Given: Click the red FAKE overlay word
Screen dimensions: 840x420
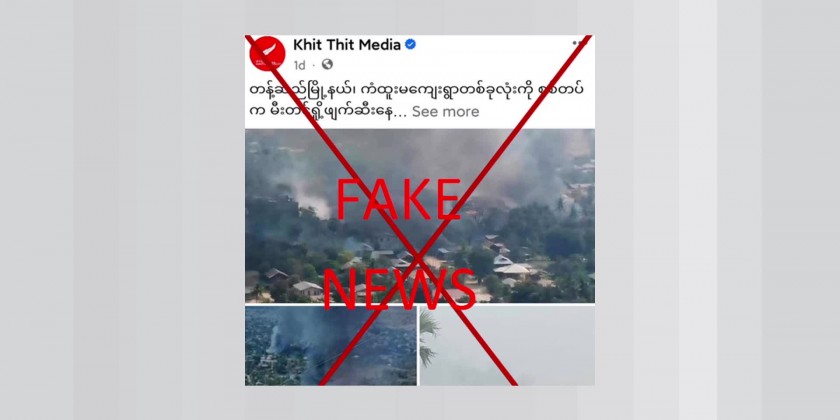Looking at the screenshot, I should point(398,200).
